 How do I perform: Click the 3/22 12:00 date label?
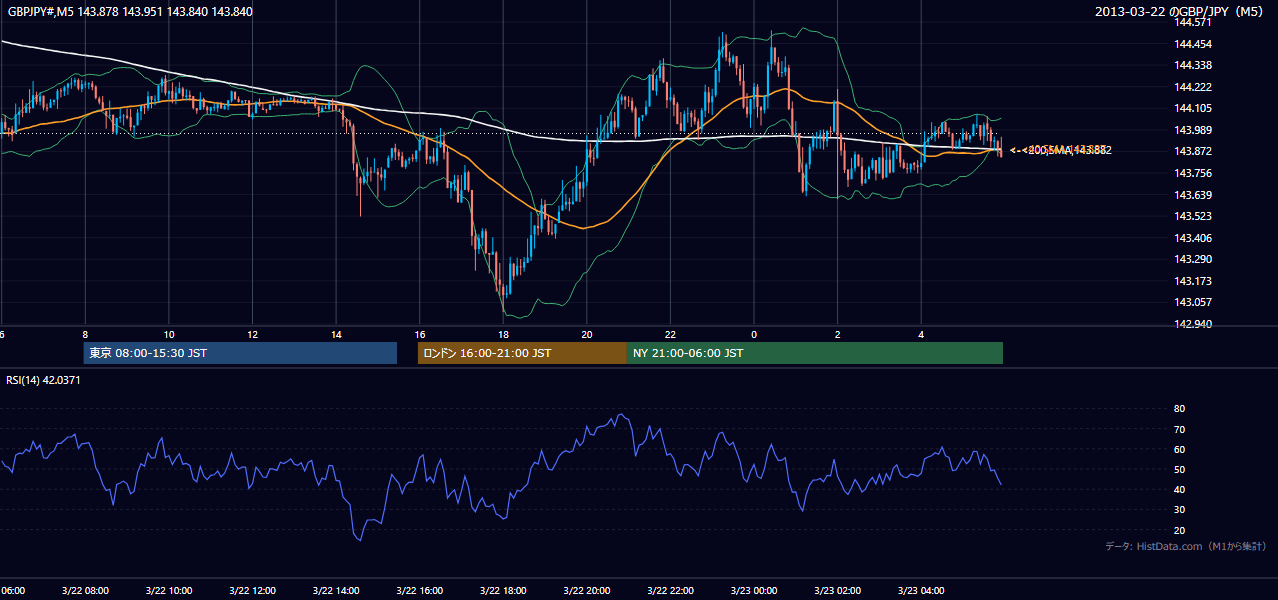tap(252, 591)
